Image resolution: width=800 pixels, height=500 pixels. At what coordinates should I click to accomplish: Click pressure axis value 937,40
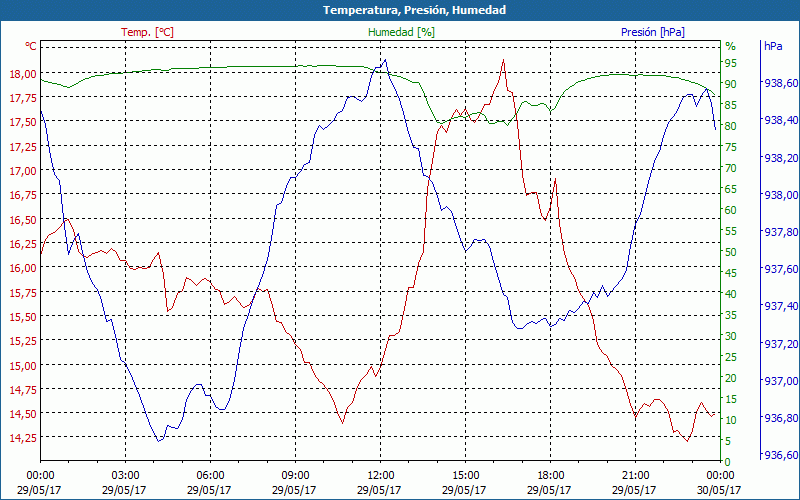779,306
